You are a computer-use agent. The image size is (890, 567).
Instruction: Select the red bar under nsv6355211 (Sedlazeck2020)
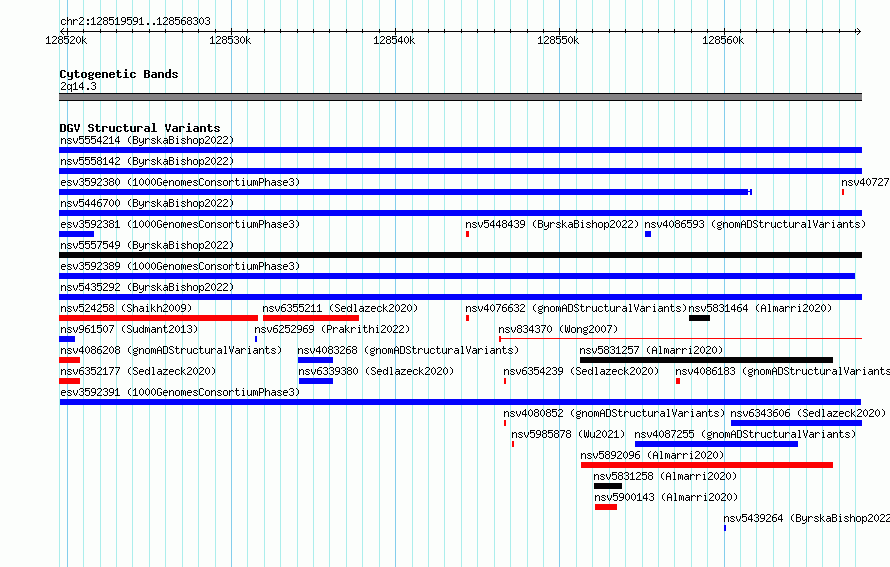pos(310,318)
